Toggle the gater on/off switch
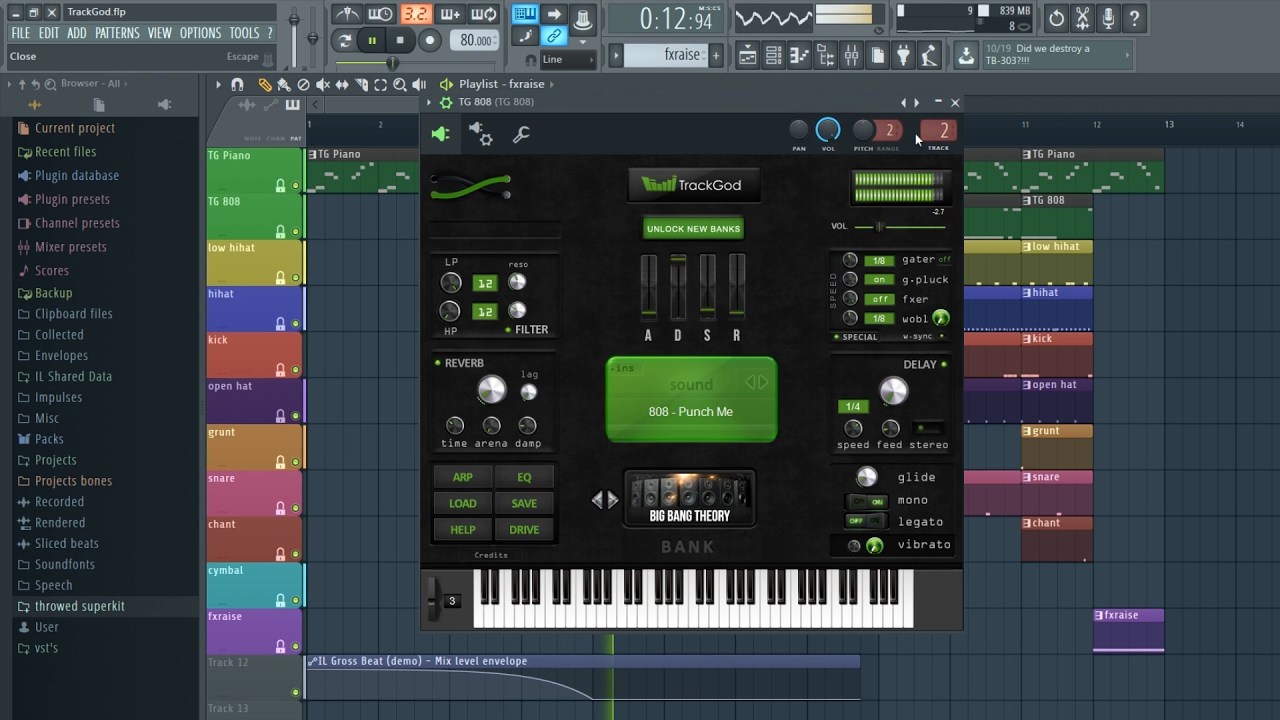Image resolution: width=1280 pixels, height=720 pixels. click(x=944, y=260)
